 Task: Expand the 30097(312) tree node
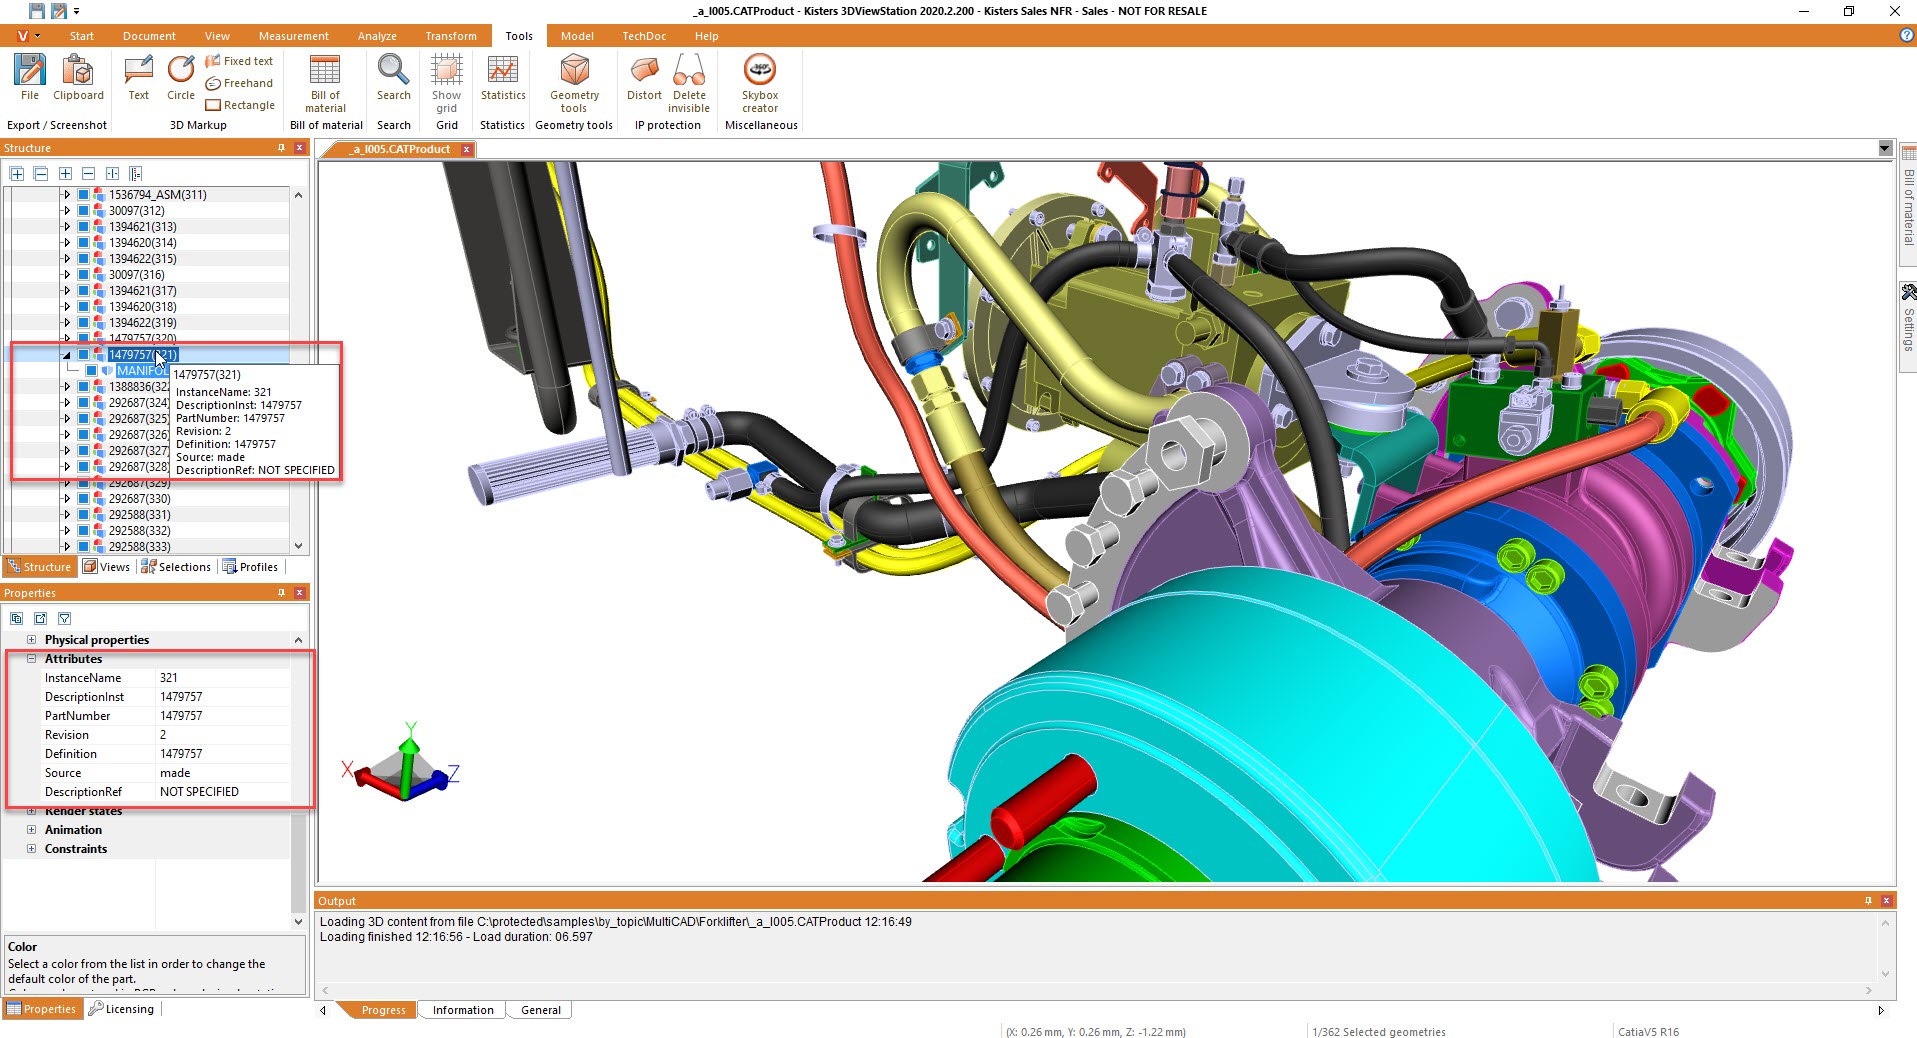tap(67, 211)
